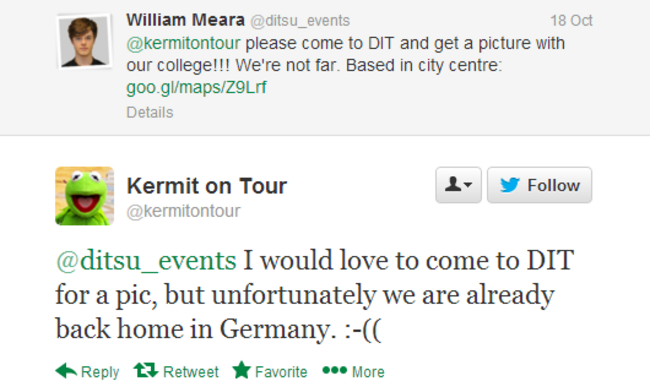The image size is (650, 392).
Task: Click the Reply arrow icon
Action: click(x=66, y=370)
